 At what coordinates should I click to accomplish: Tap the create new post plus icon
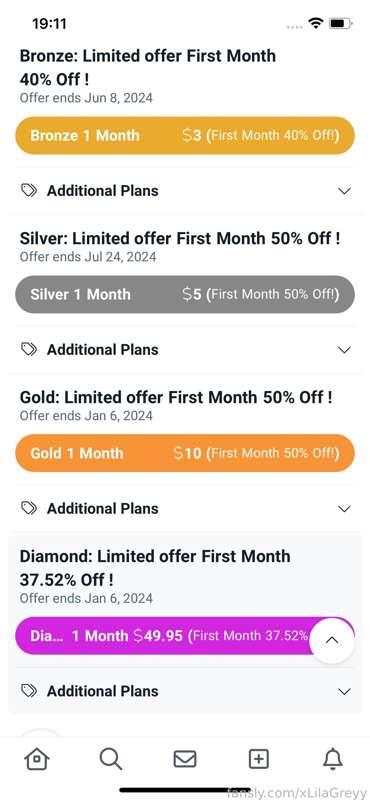(259, 759)
